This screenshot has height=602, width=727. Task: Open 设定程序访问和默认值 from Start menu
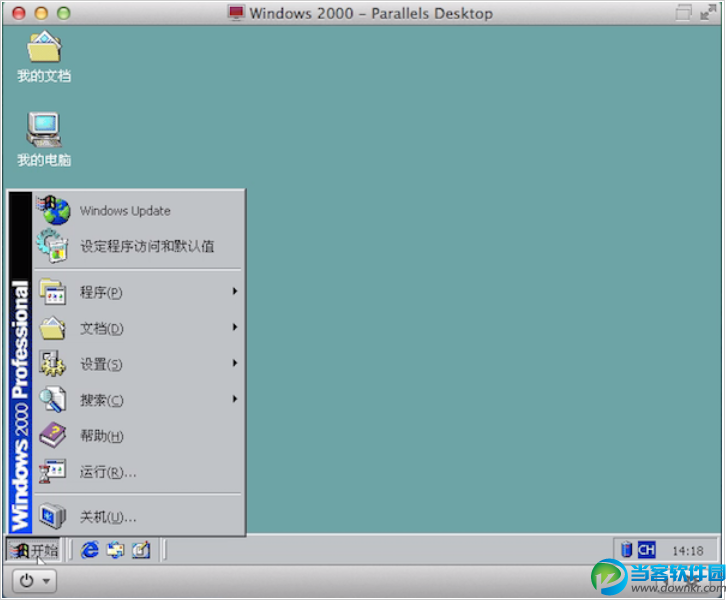tap(138, 246)
